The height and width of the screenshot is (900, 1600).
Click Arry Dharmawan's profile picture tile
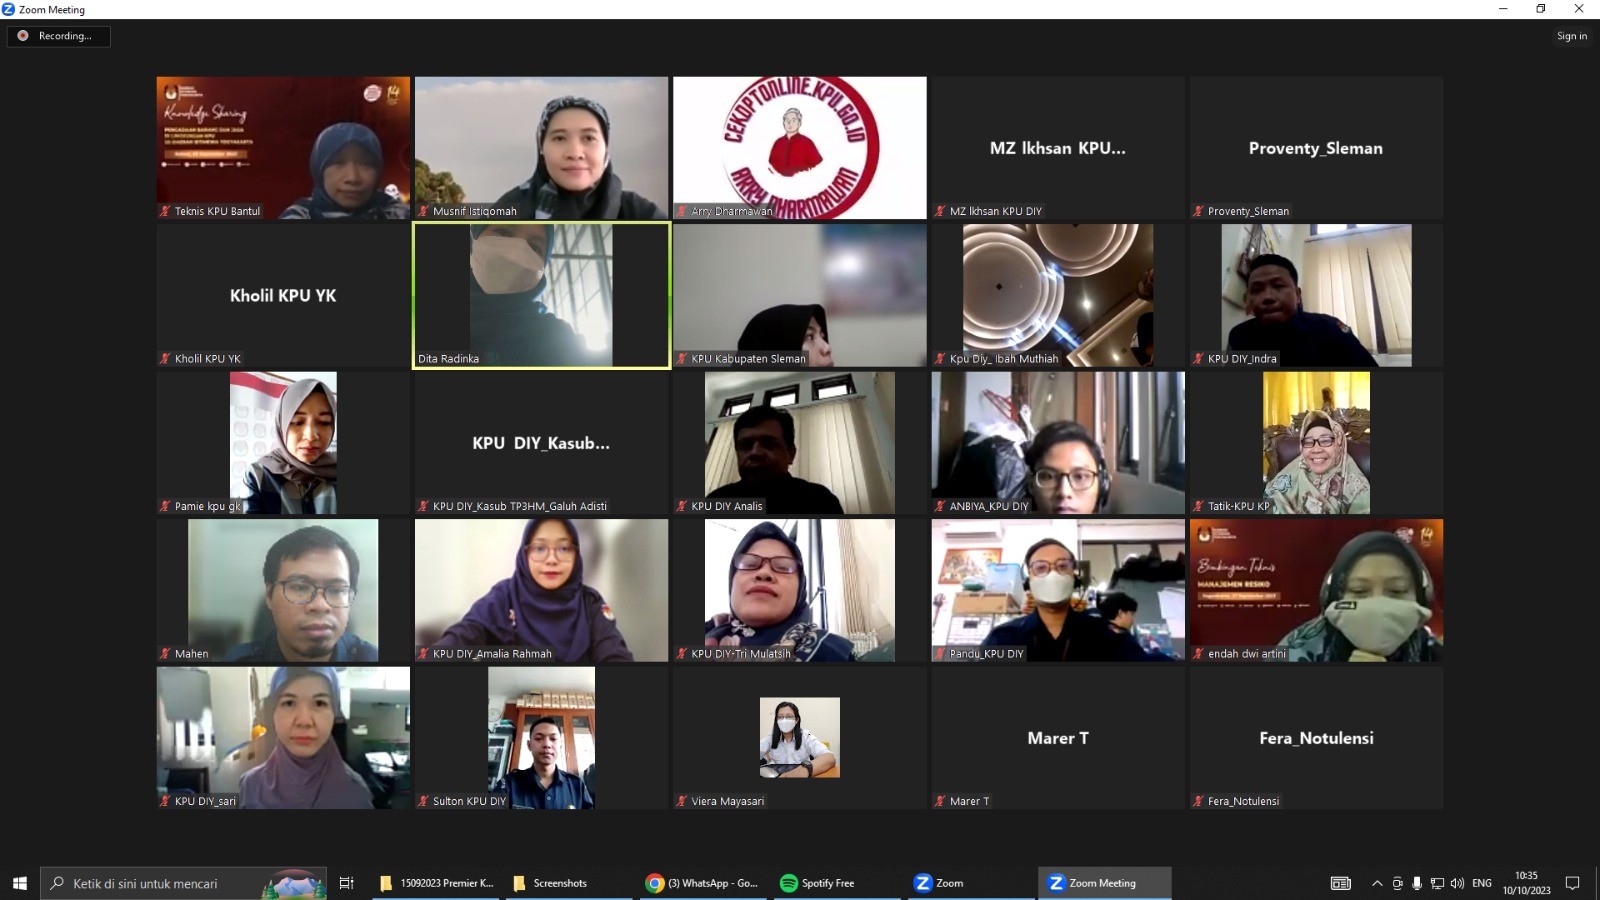coord(799,147)
